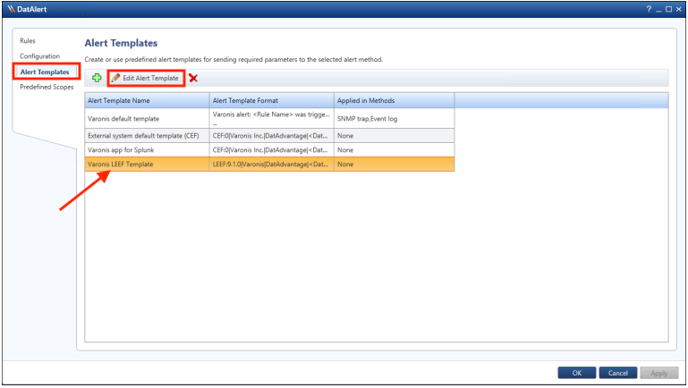
Task: Click the None cell in the Splunk row
Action: click(394, 150)
